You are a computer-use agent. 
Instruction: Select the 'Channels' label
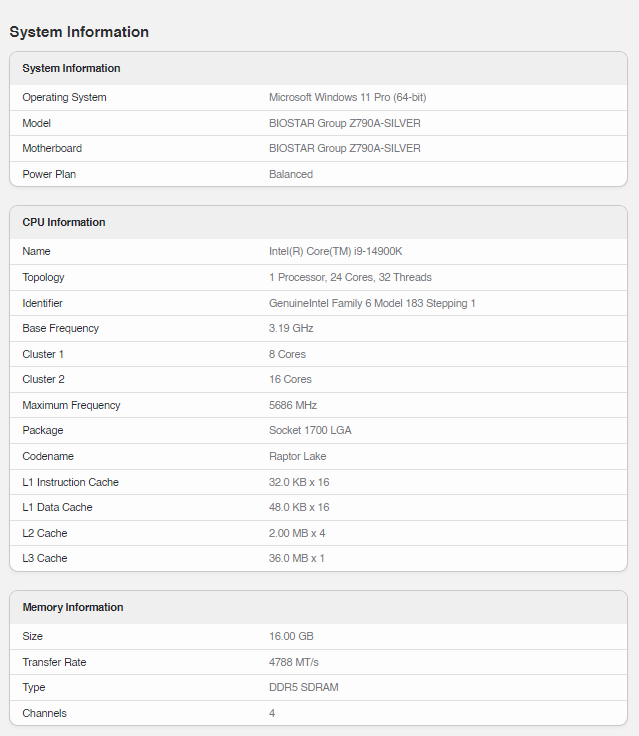point(44,713)
